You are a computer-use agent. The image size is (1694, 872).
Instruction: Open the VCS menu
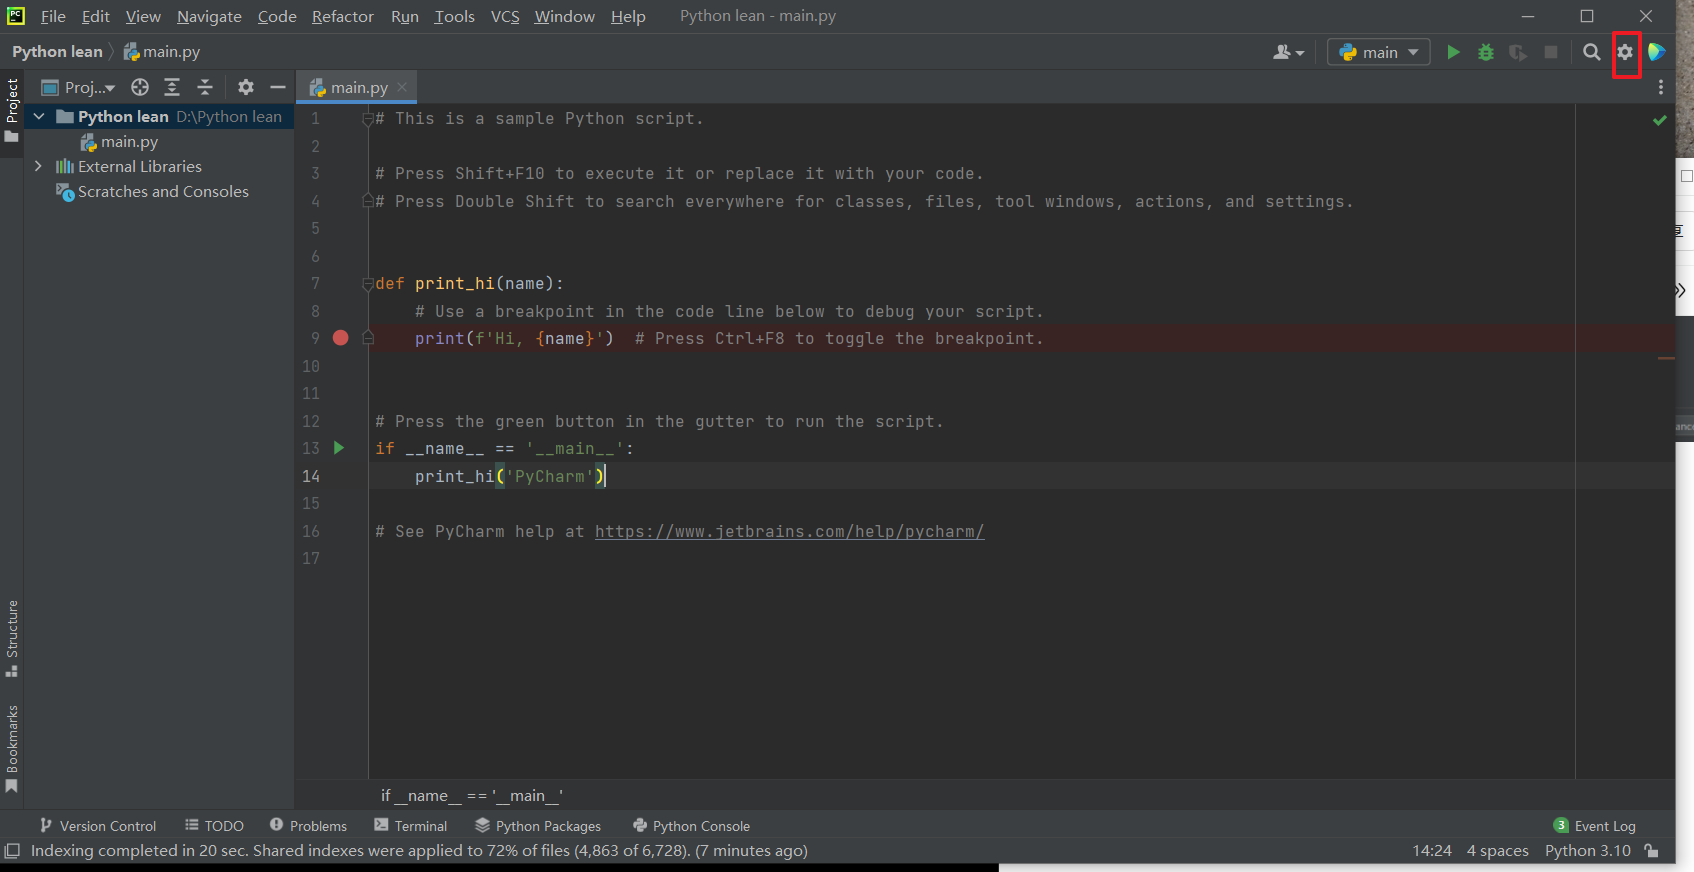505,16
